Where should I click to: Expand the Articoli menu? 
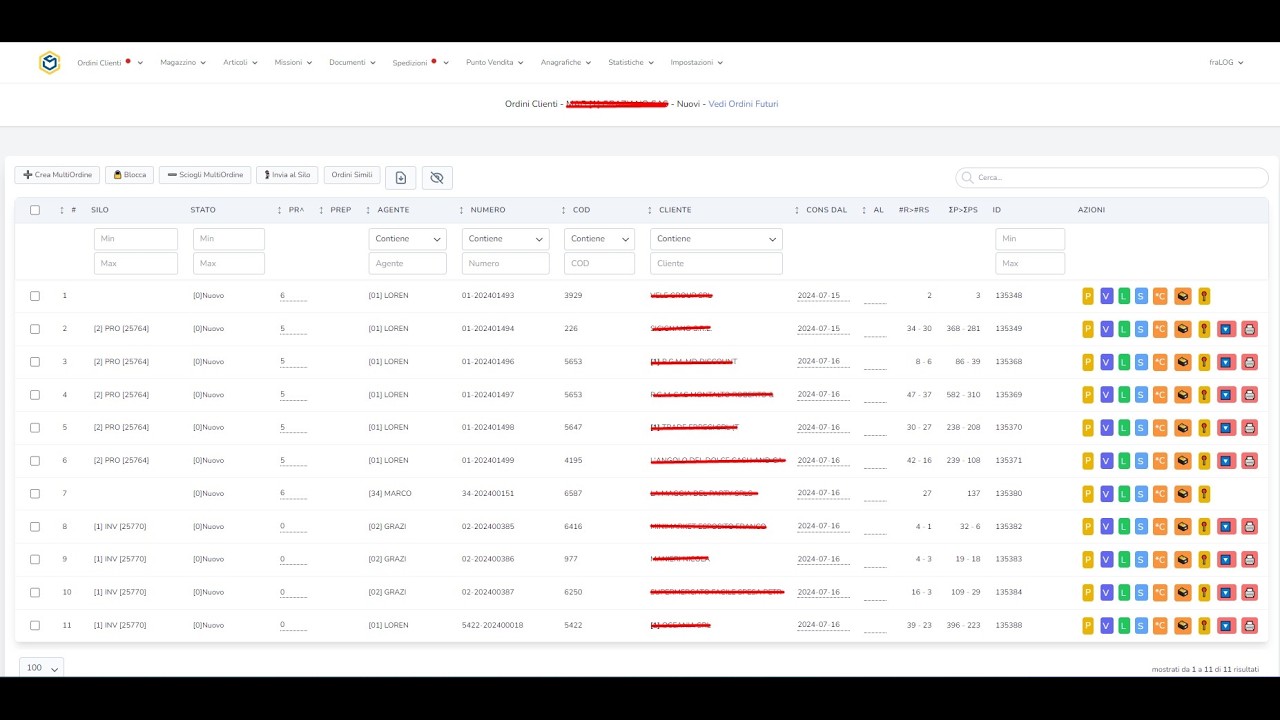[241, 62]
